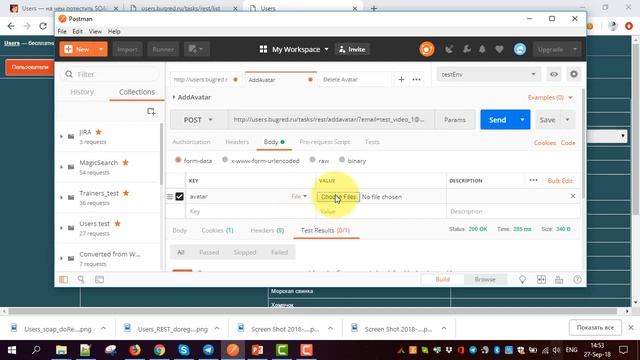
Task: Select binary body type
Action: point(342,160)
